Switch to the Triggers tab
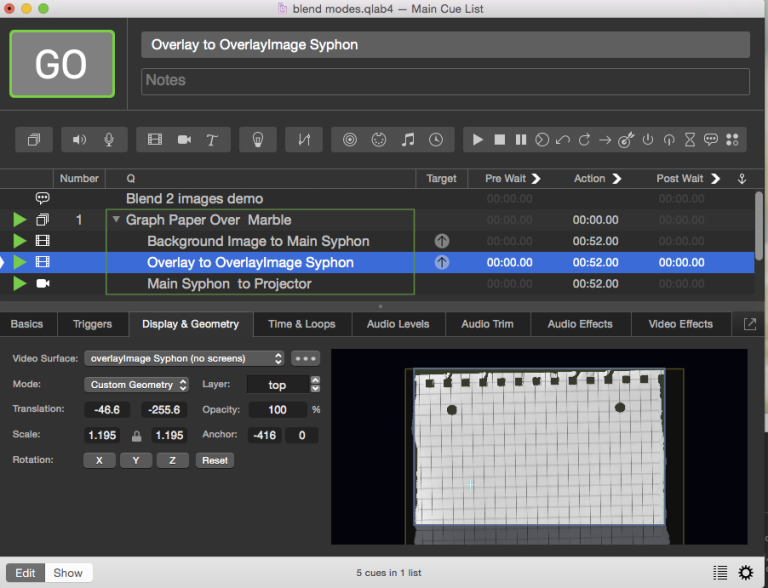The image size is (768, 588). click(x=93, y=324)
